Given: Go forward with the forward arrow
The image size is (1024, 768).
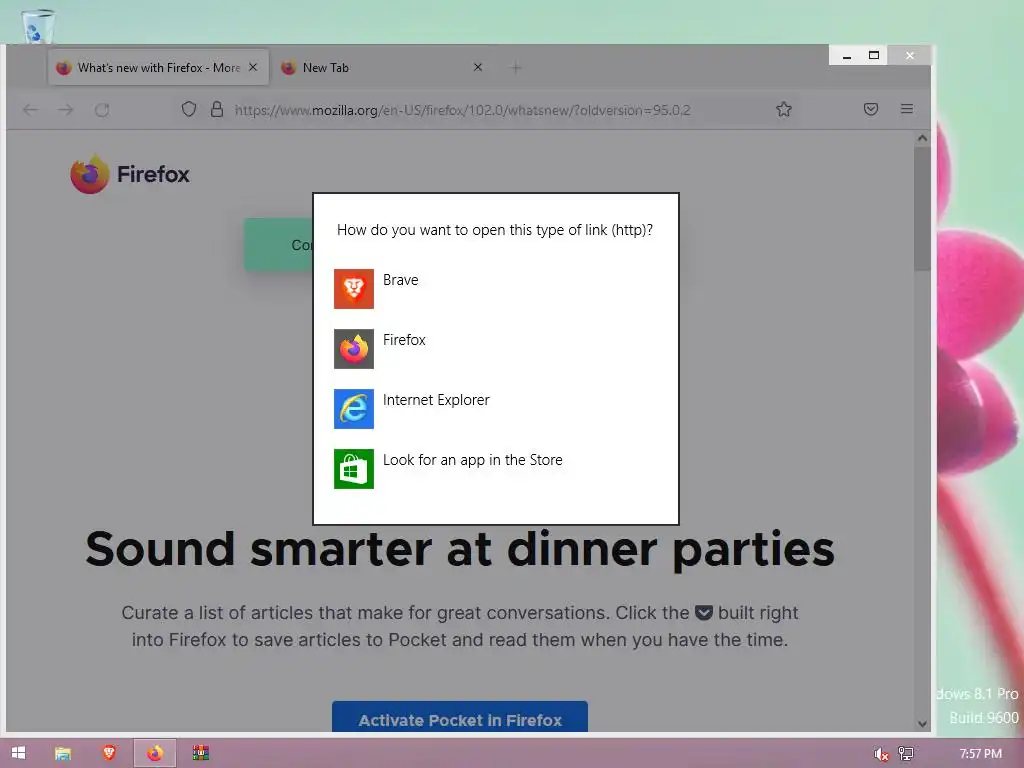Looking at the screenshot, I should 65,110.
